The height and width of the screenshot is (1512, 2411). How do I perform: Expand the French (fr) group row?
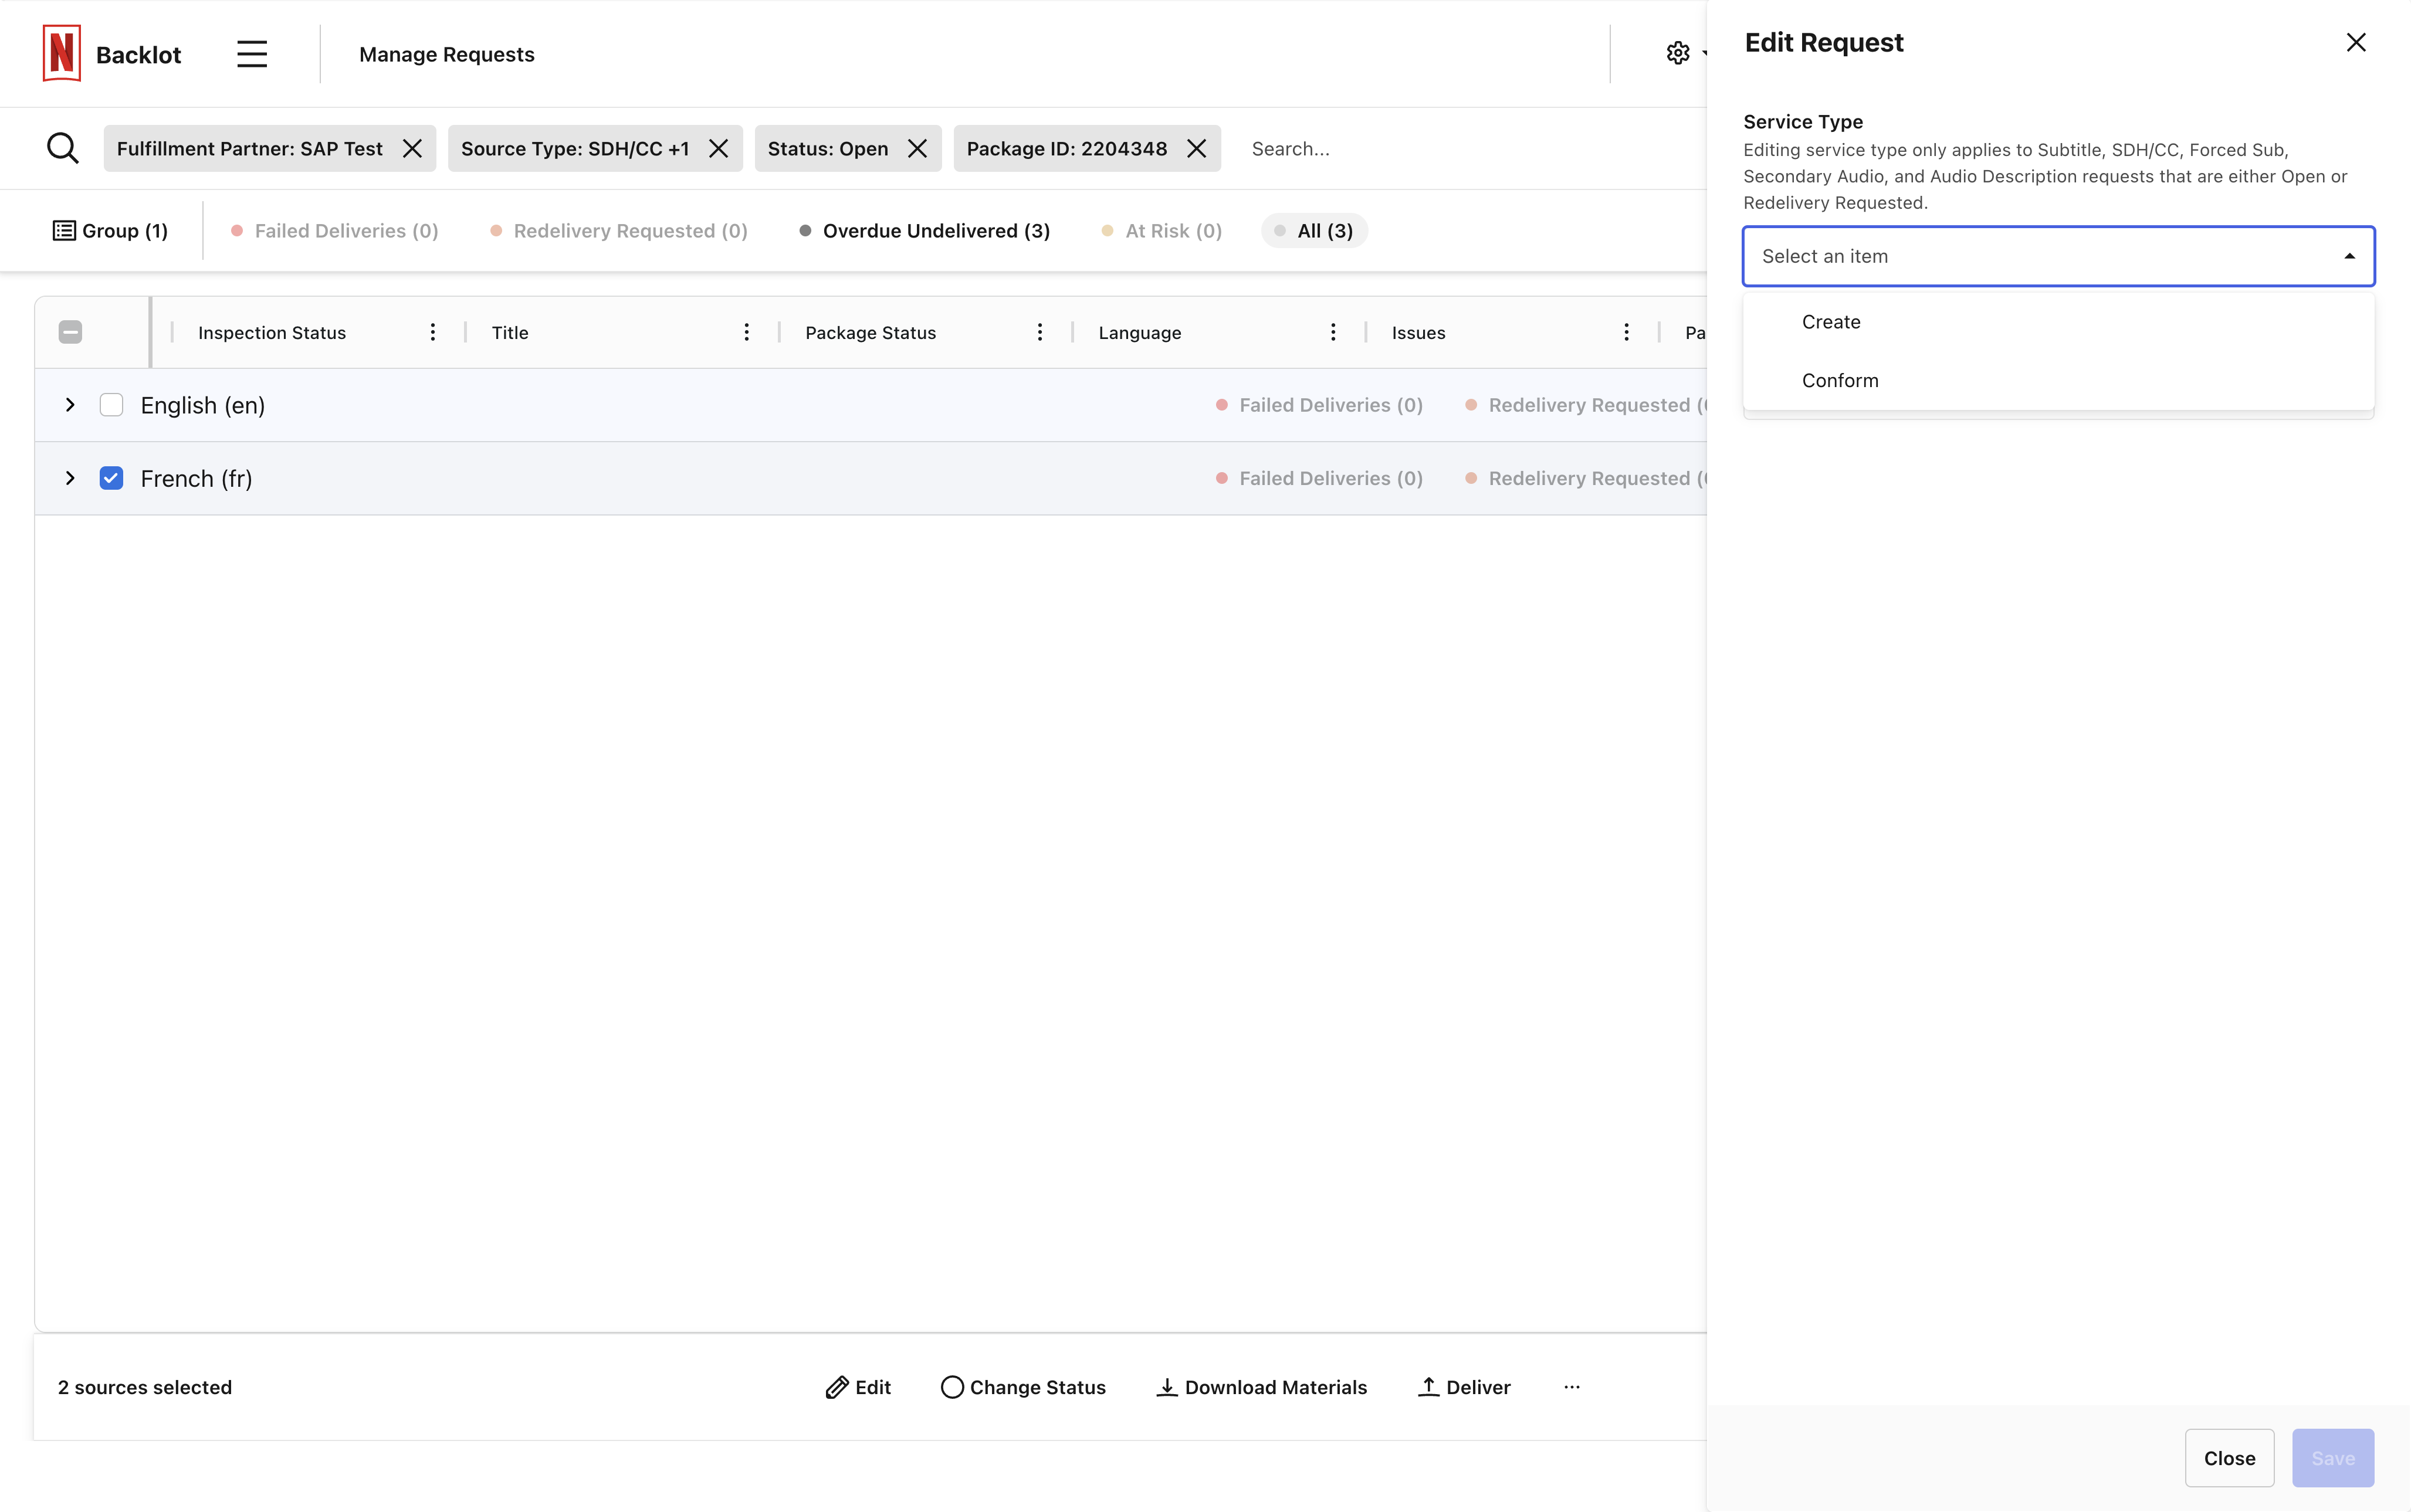coord(70,478)
